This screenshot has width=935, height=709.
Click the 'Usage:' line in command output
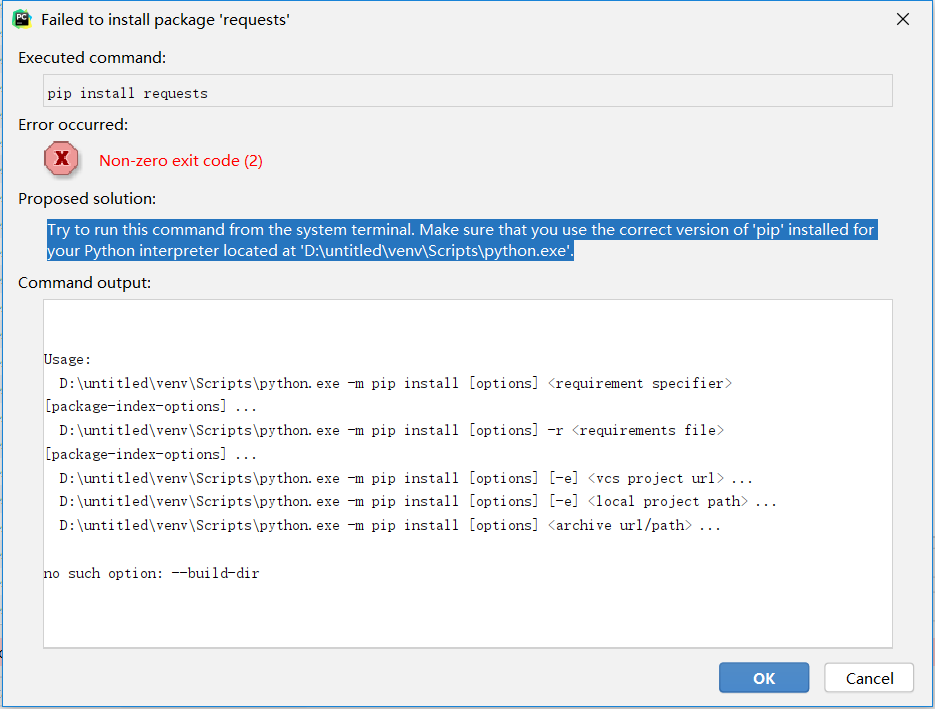(68, 359)
